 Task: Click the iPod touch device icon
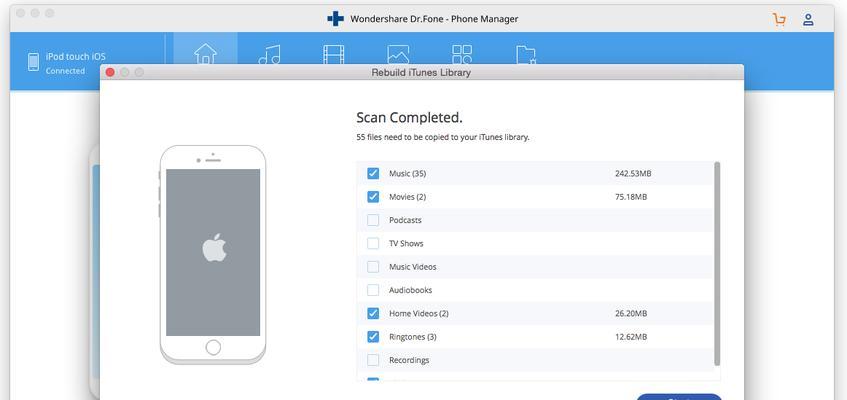33,62
